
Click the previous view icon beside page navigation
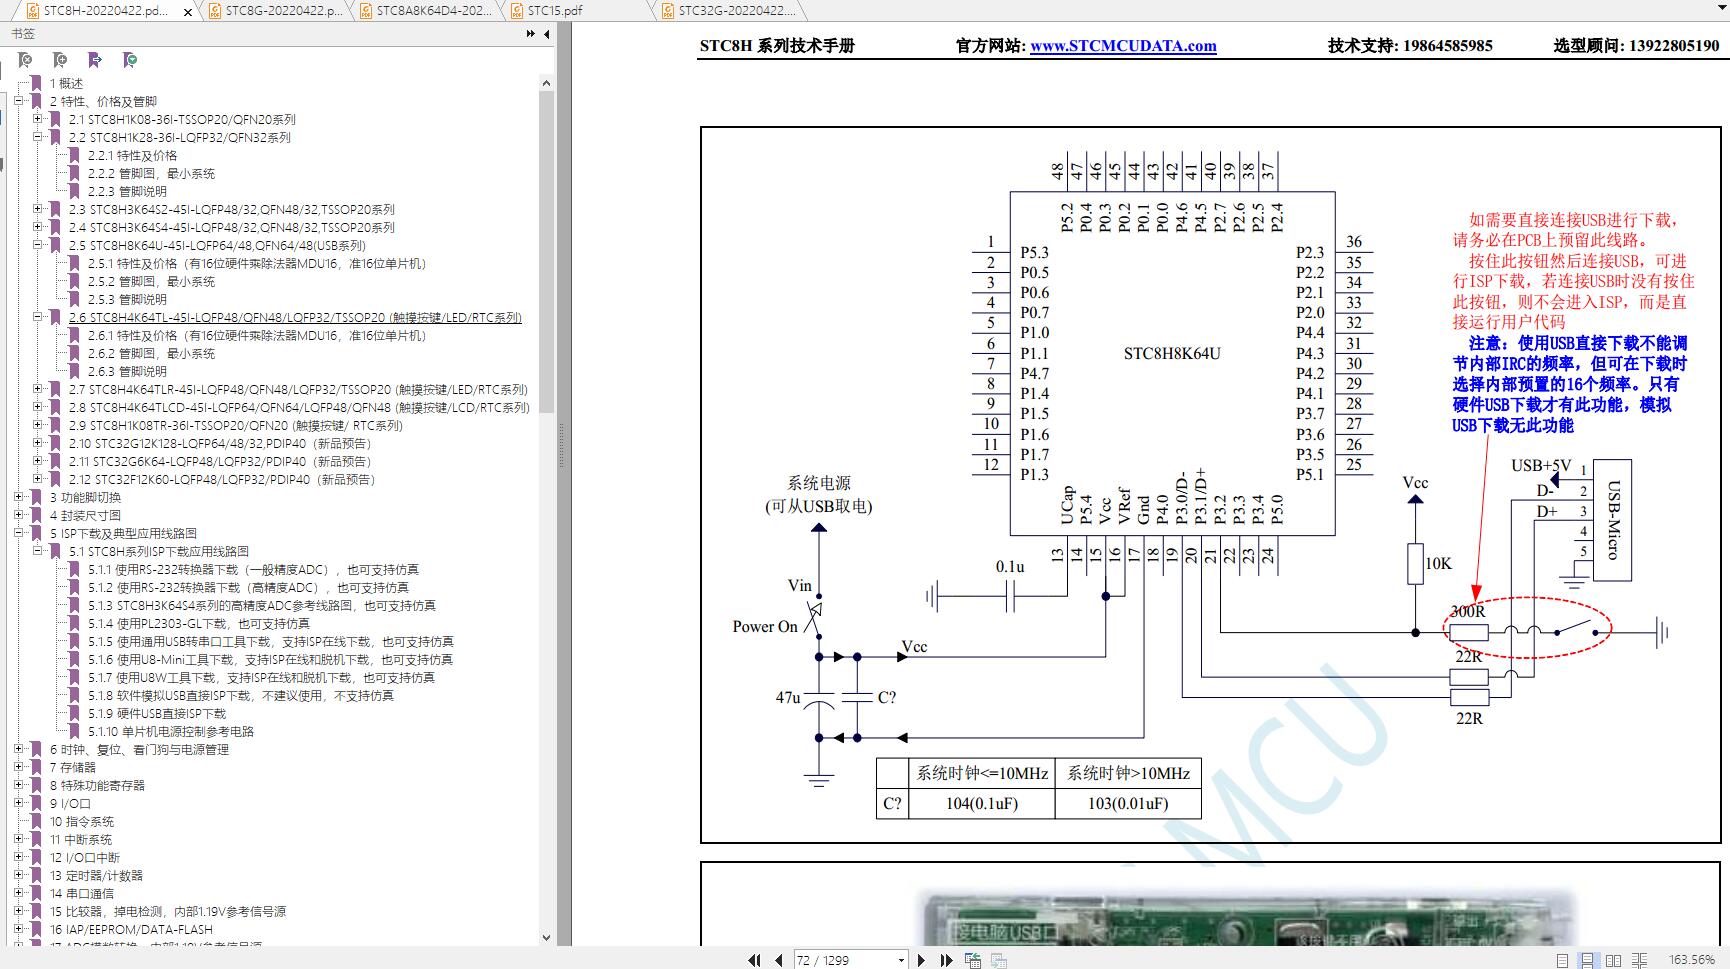(973, 960)
